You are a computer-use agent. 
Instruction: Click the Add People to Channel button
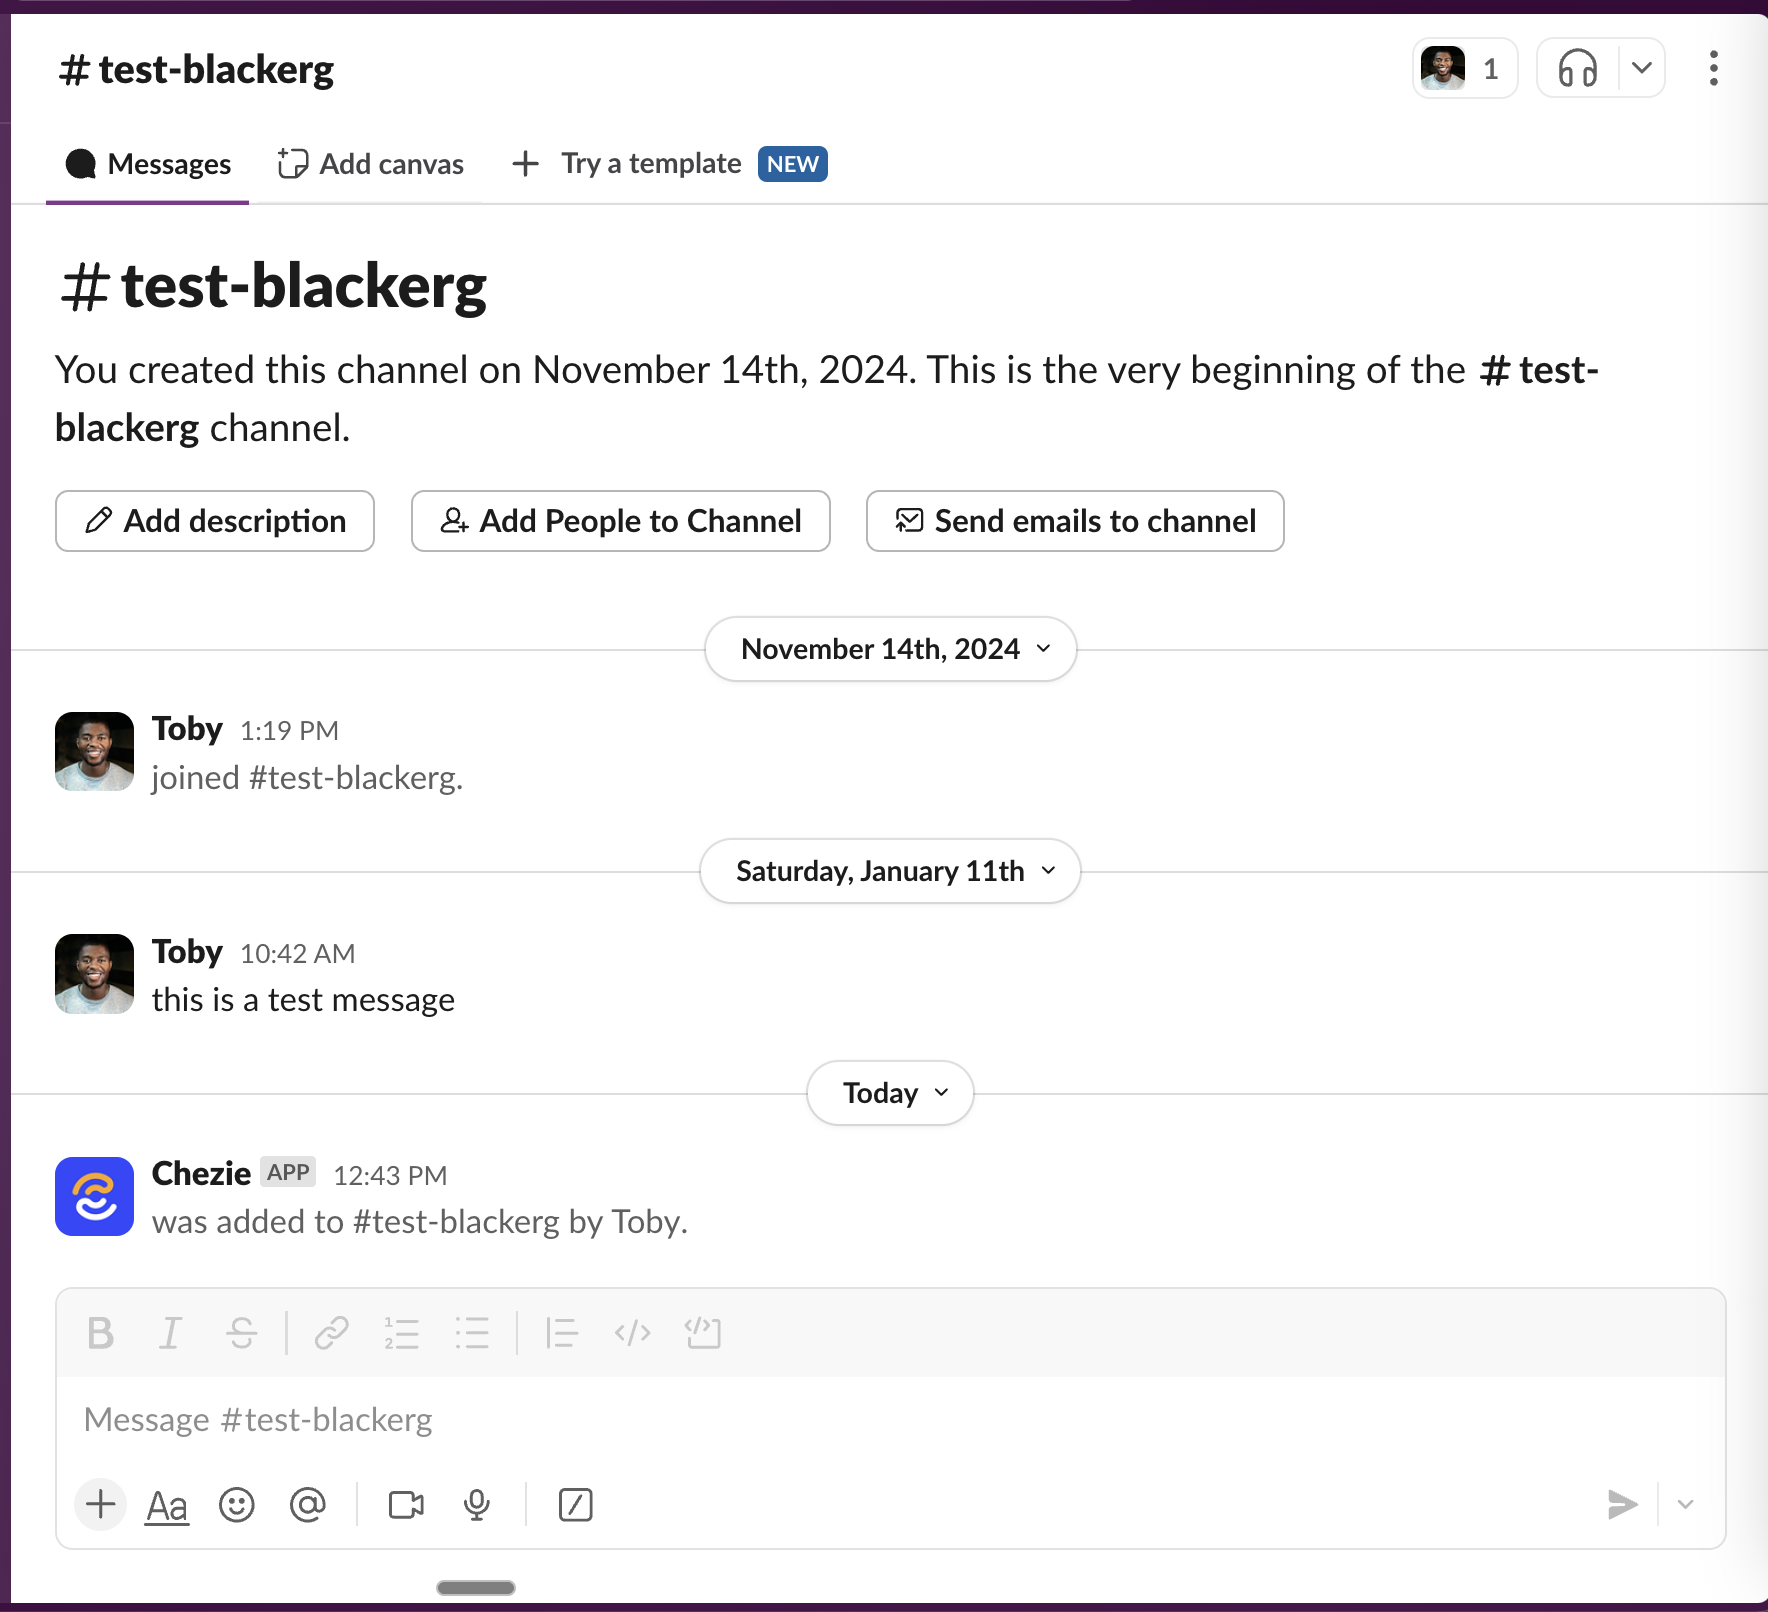point(620,521)
